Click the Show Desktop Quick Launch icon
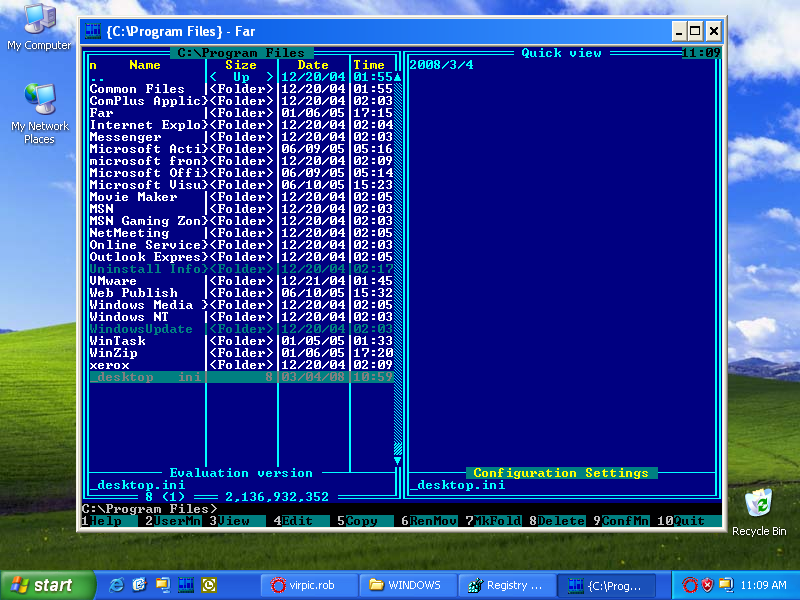This screenshot has height=600, width=800. 163,585
